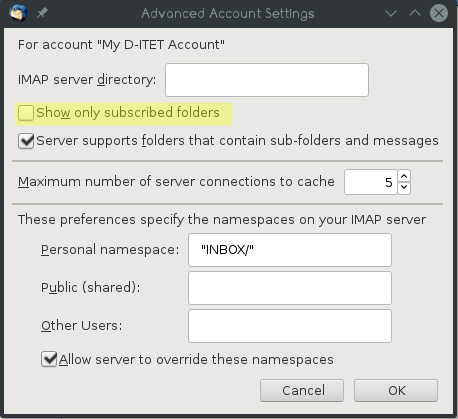Click the IMAP server directory field

[267, 80]
